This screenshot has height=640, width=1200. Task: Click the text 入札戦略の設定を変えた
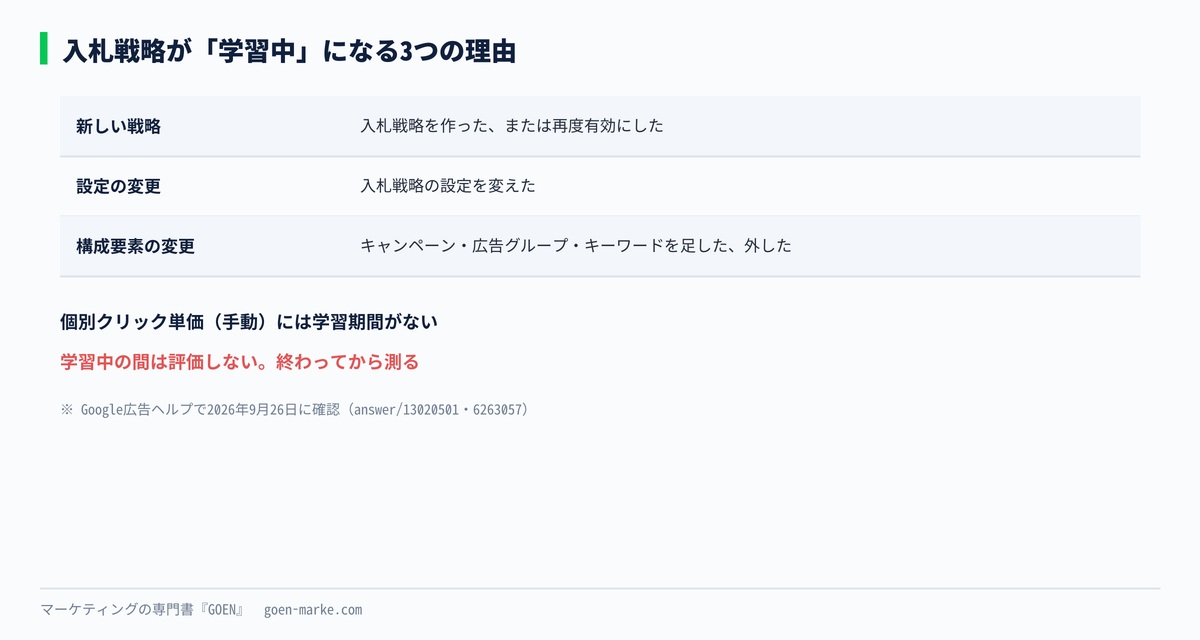tap(448, 186)
